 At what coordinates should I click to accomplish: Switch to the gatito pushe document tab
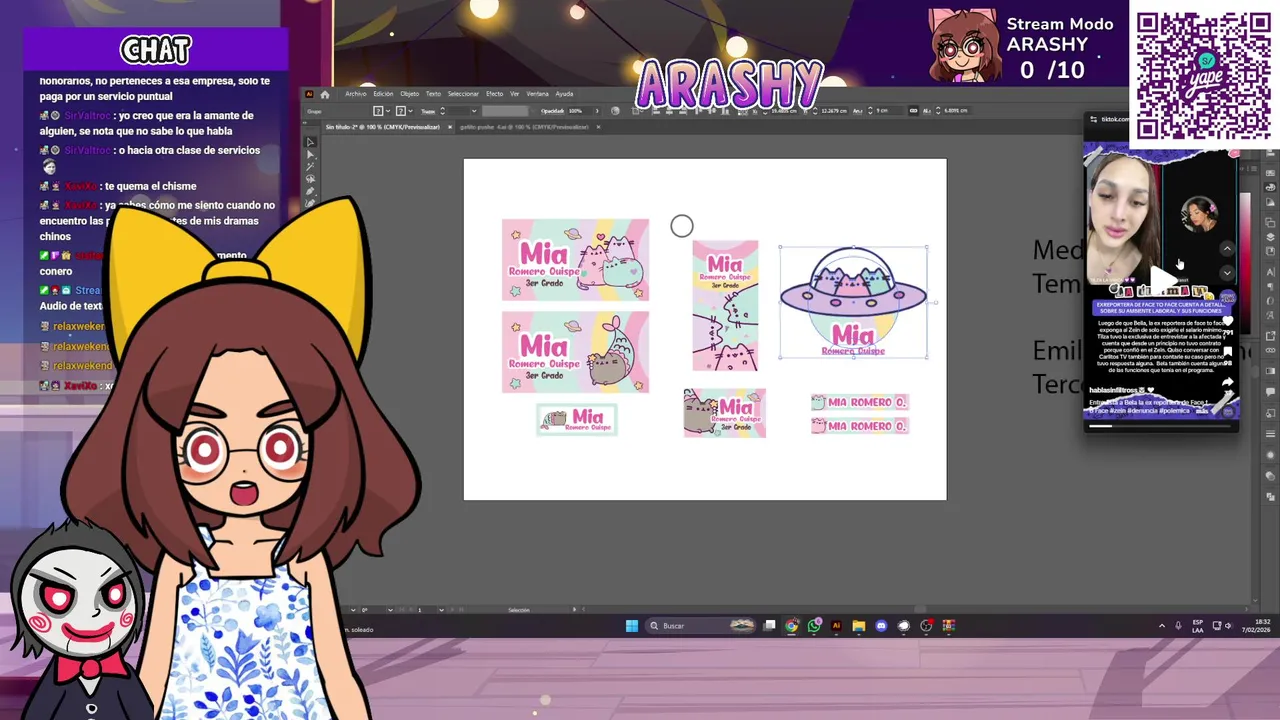(525, 127)
